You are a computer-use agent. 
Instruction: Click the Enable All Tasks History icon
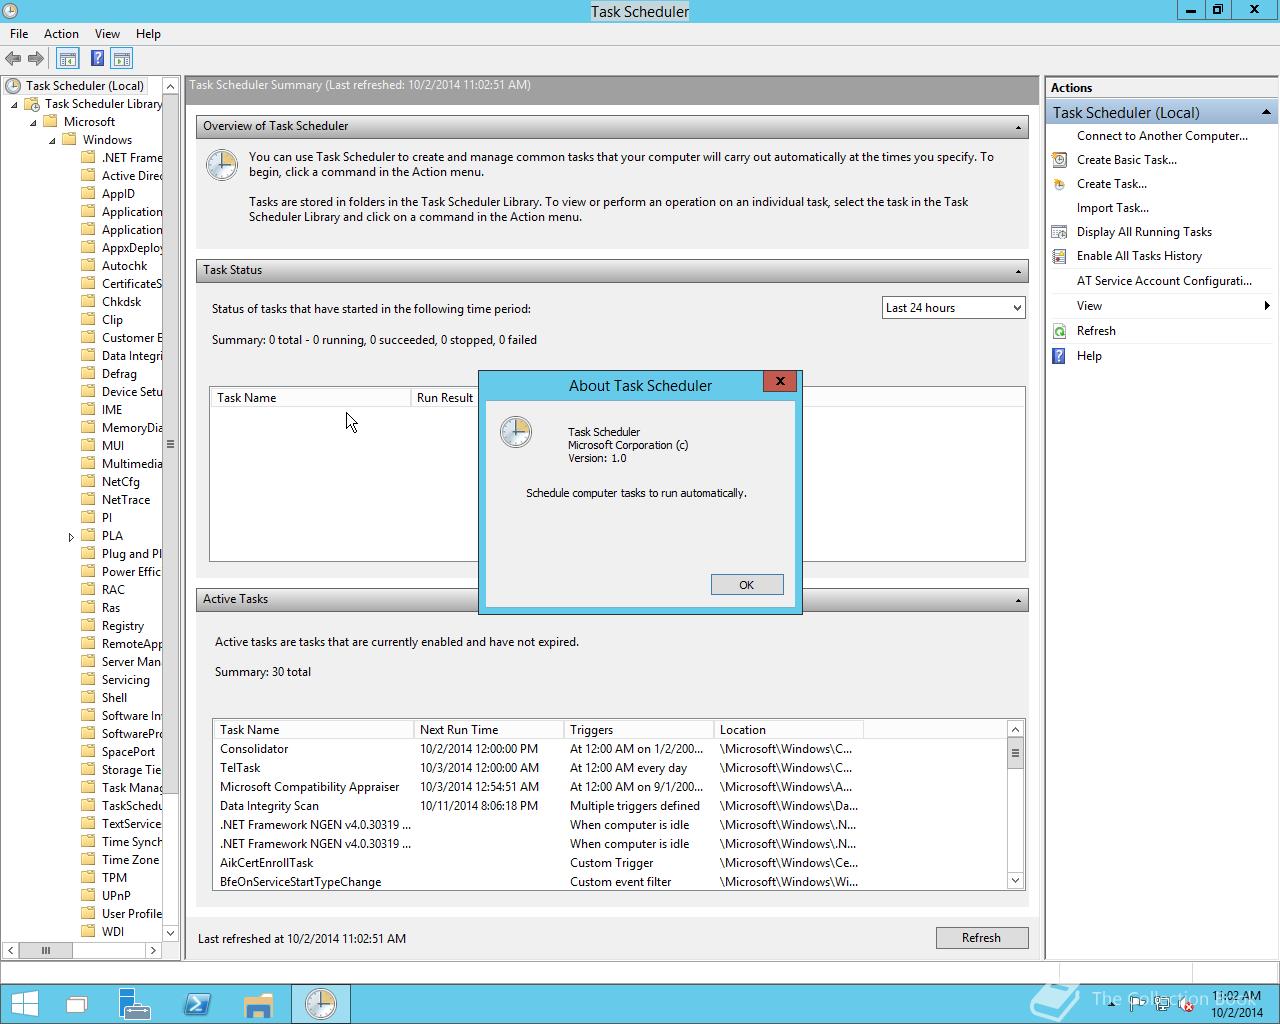(1059, 256)
